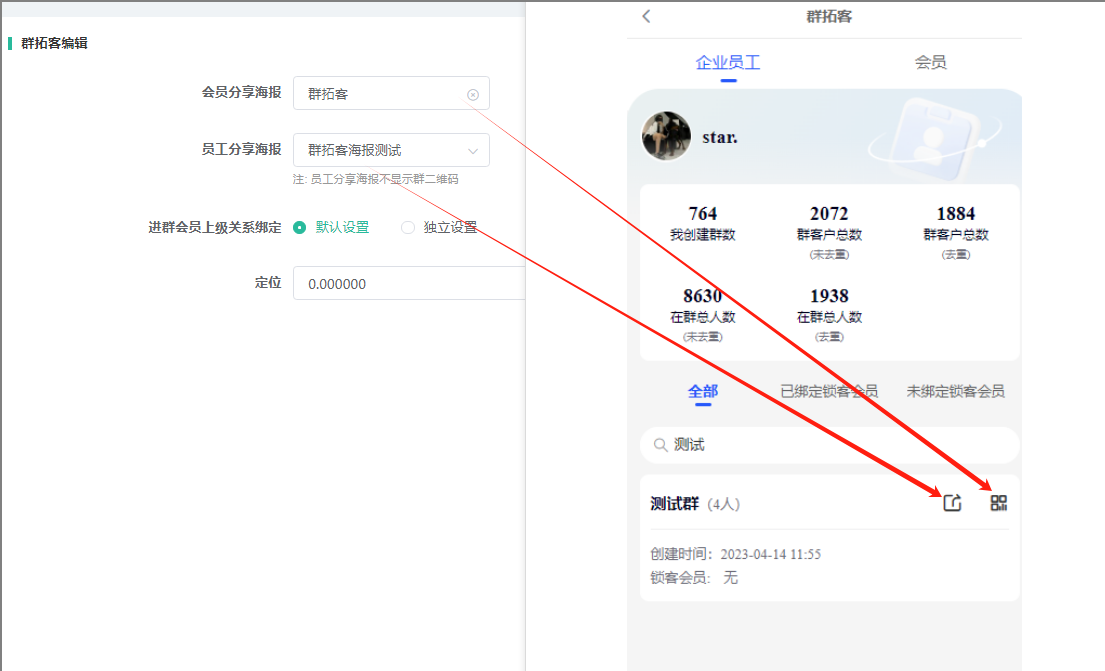Click the 在群总人数 stat showing 8630
Viewport: 1105px width, 671px height.
click(703, 306)
